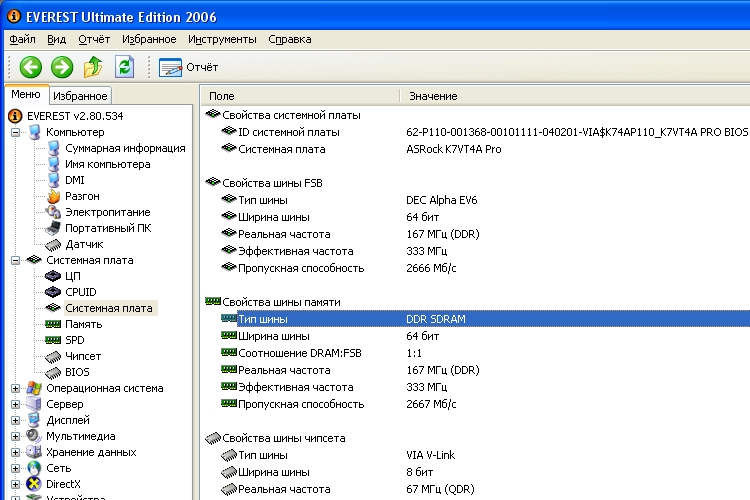Select the 8 бит bus width value
Image resolution: width=750 pixels, height=500 pixels.
coord(419,472)
